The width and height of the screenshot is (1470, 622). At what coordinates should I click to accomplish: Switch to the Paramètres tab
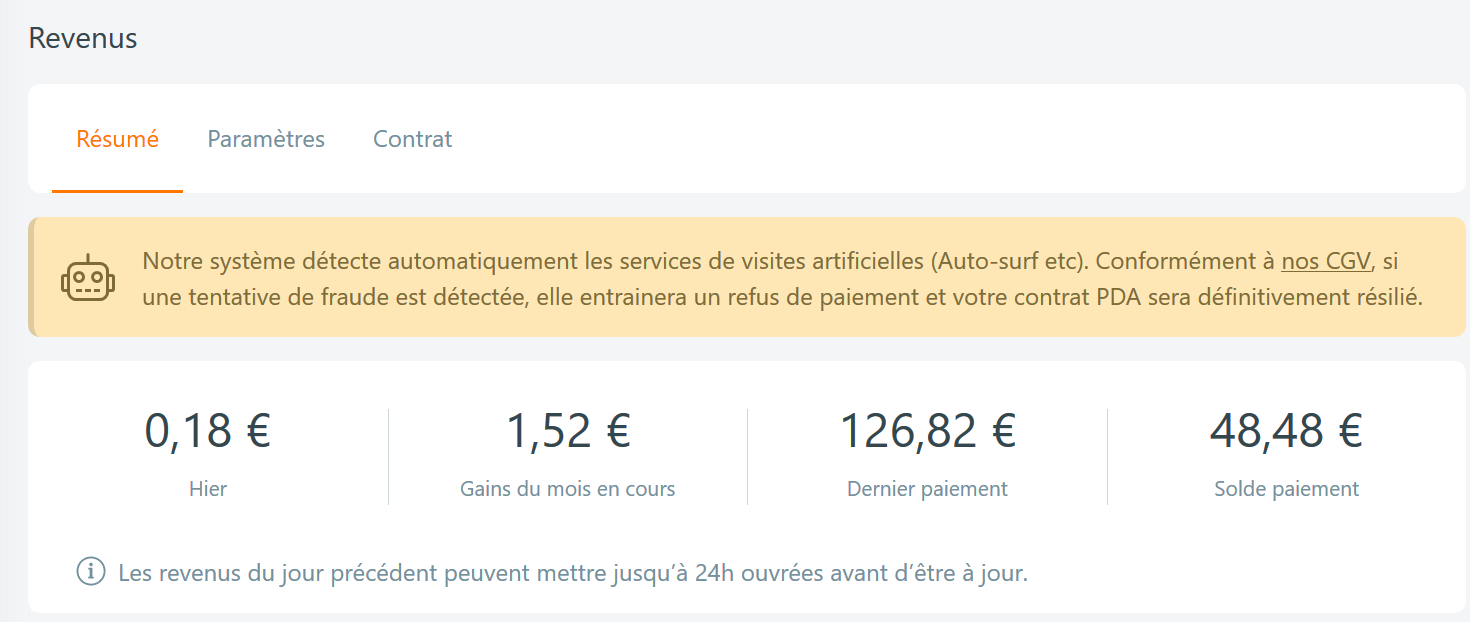click(266, 139)
